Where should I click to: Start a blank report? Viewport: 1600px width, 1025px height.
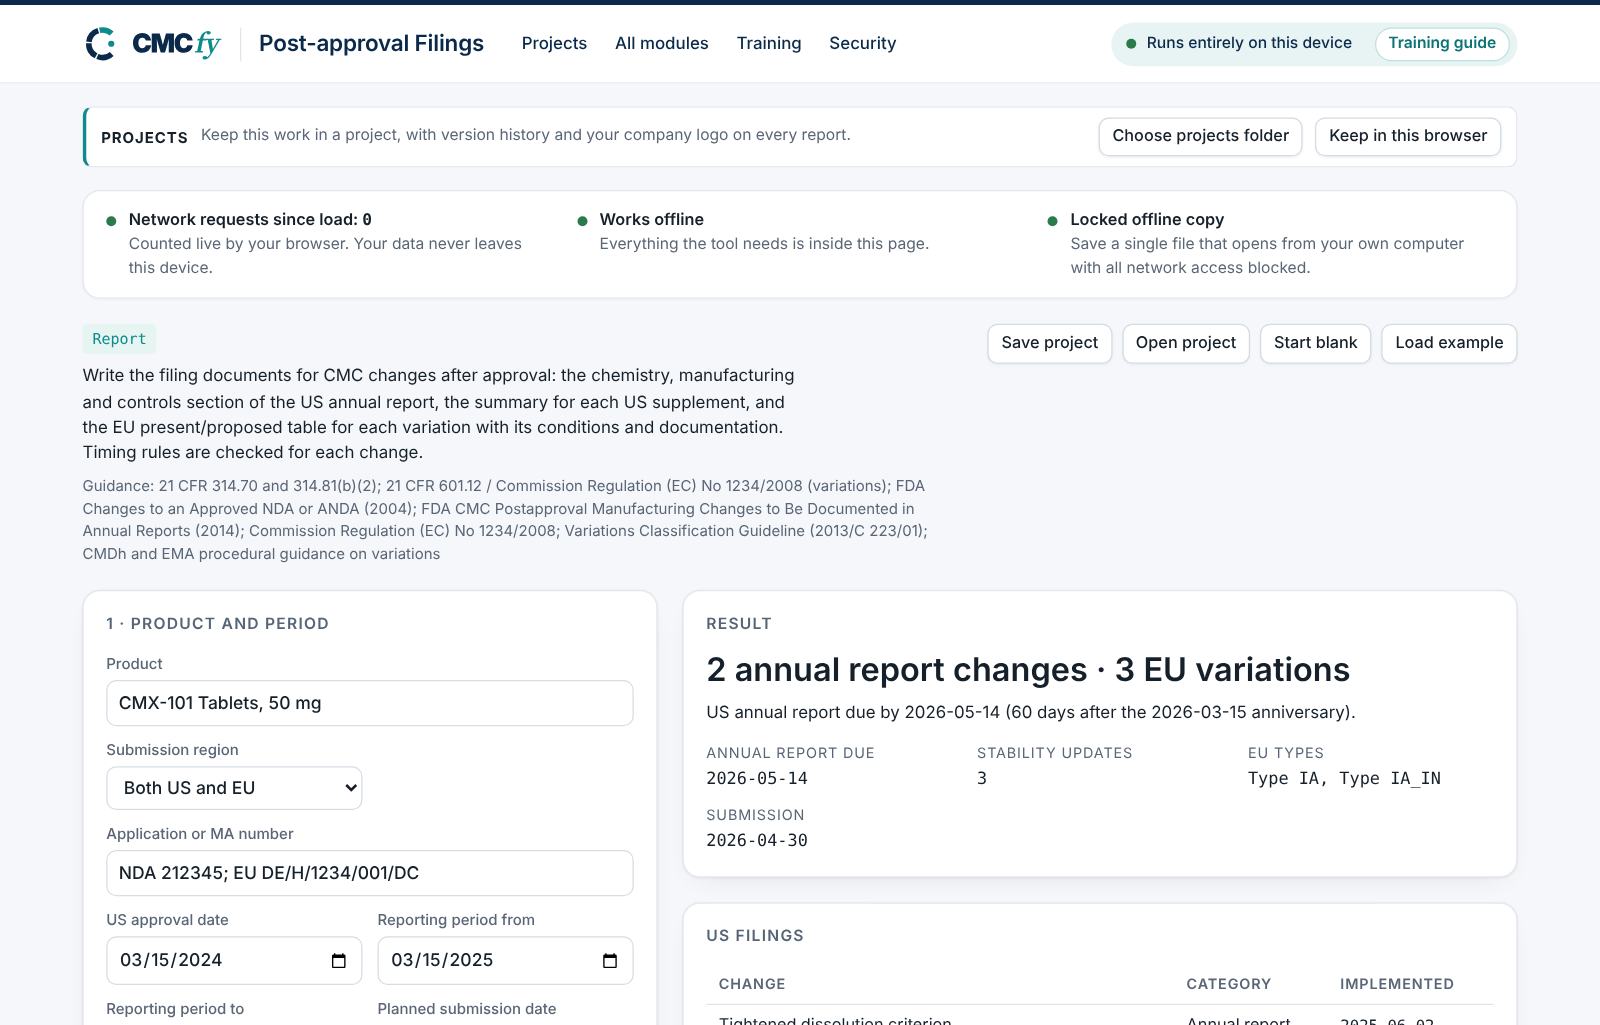pos(1315,343)
